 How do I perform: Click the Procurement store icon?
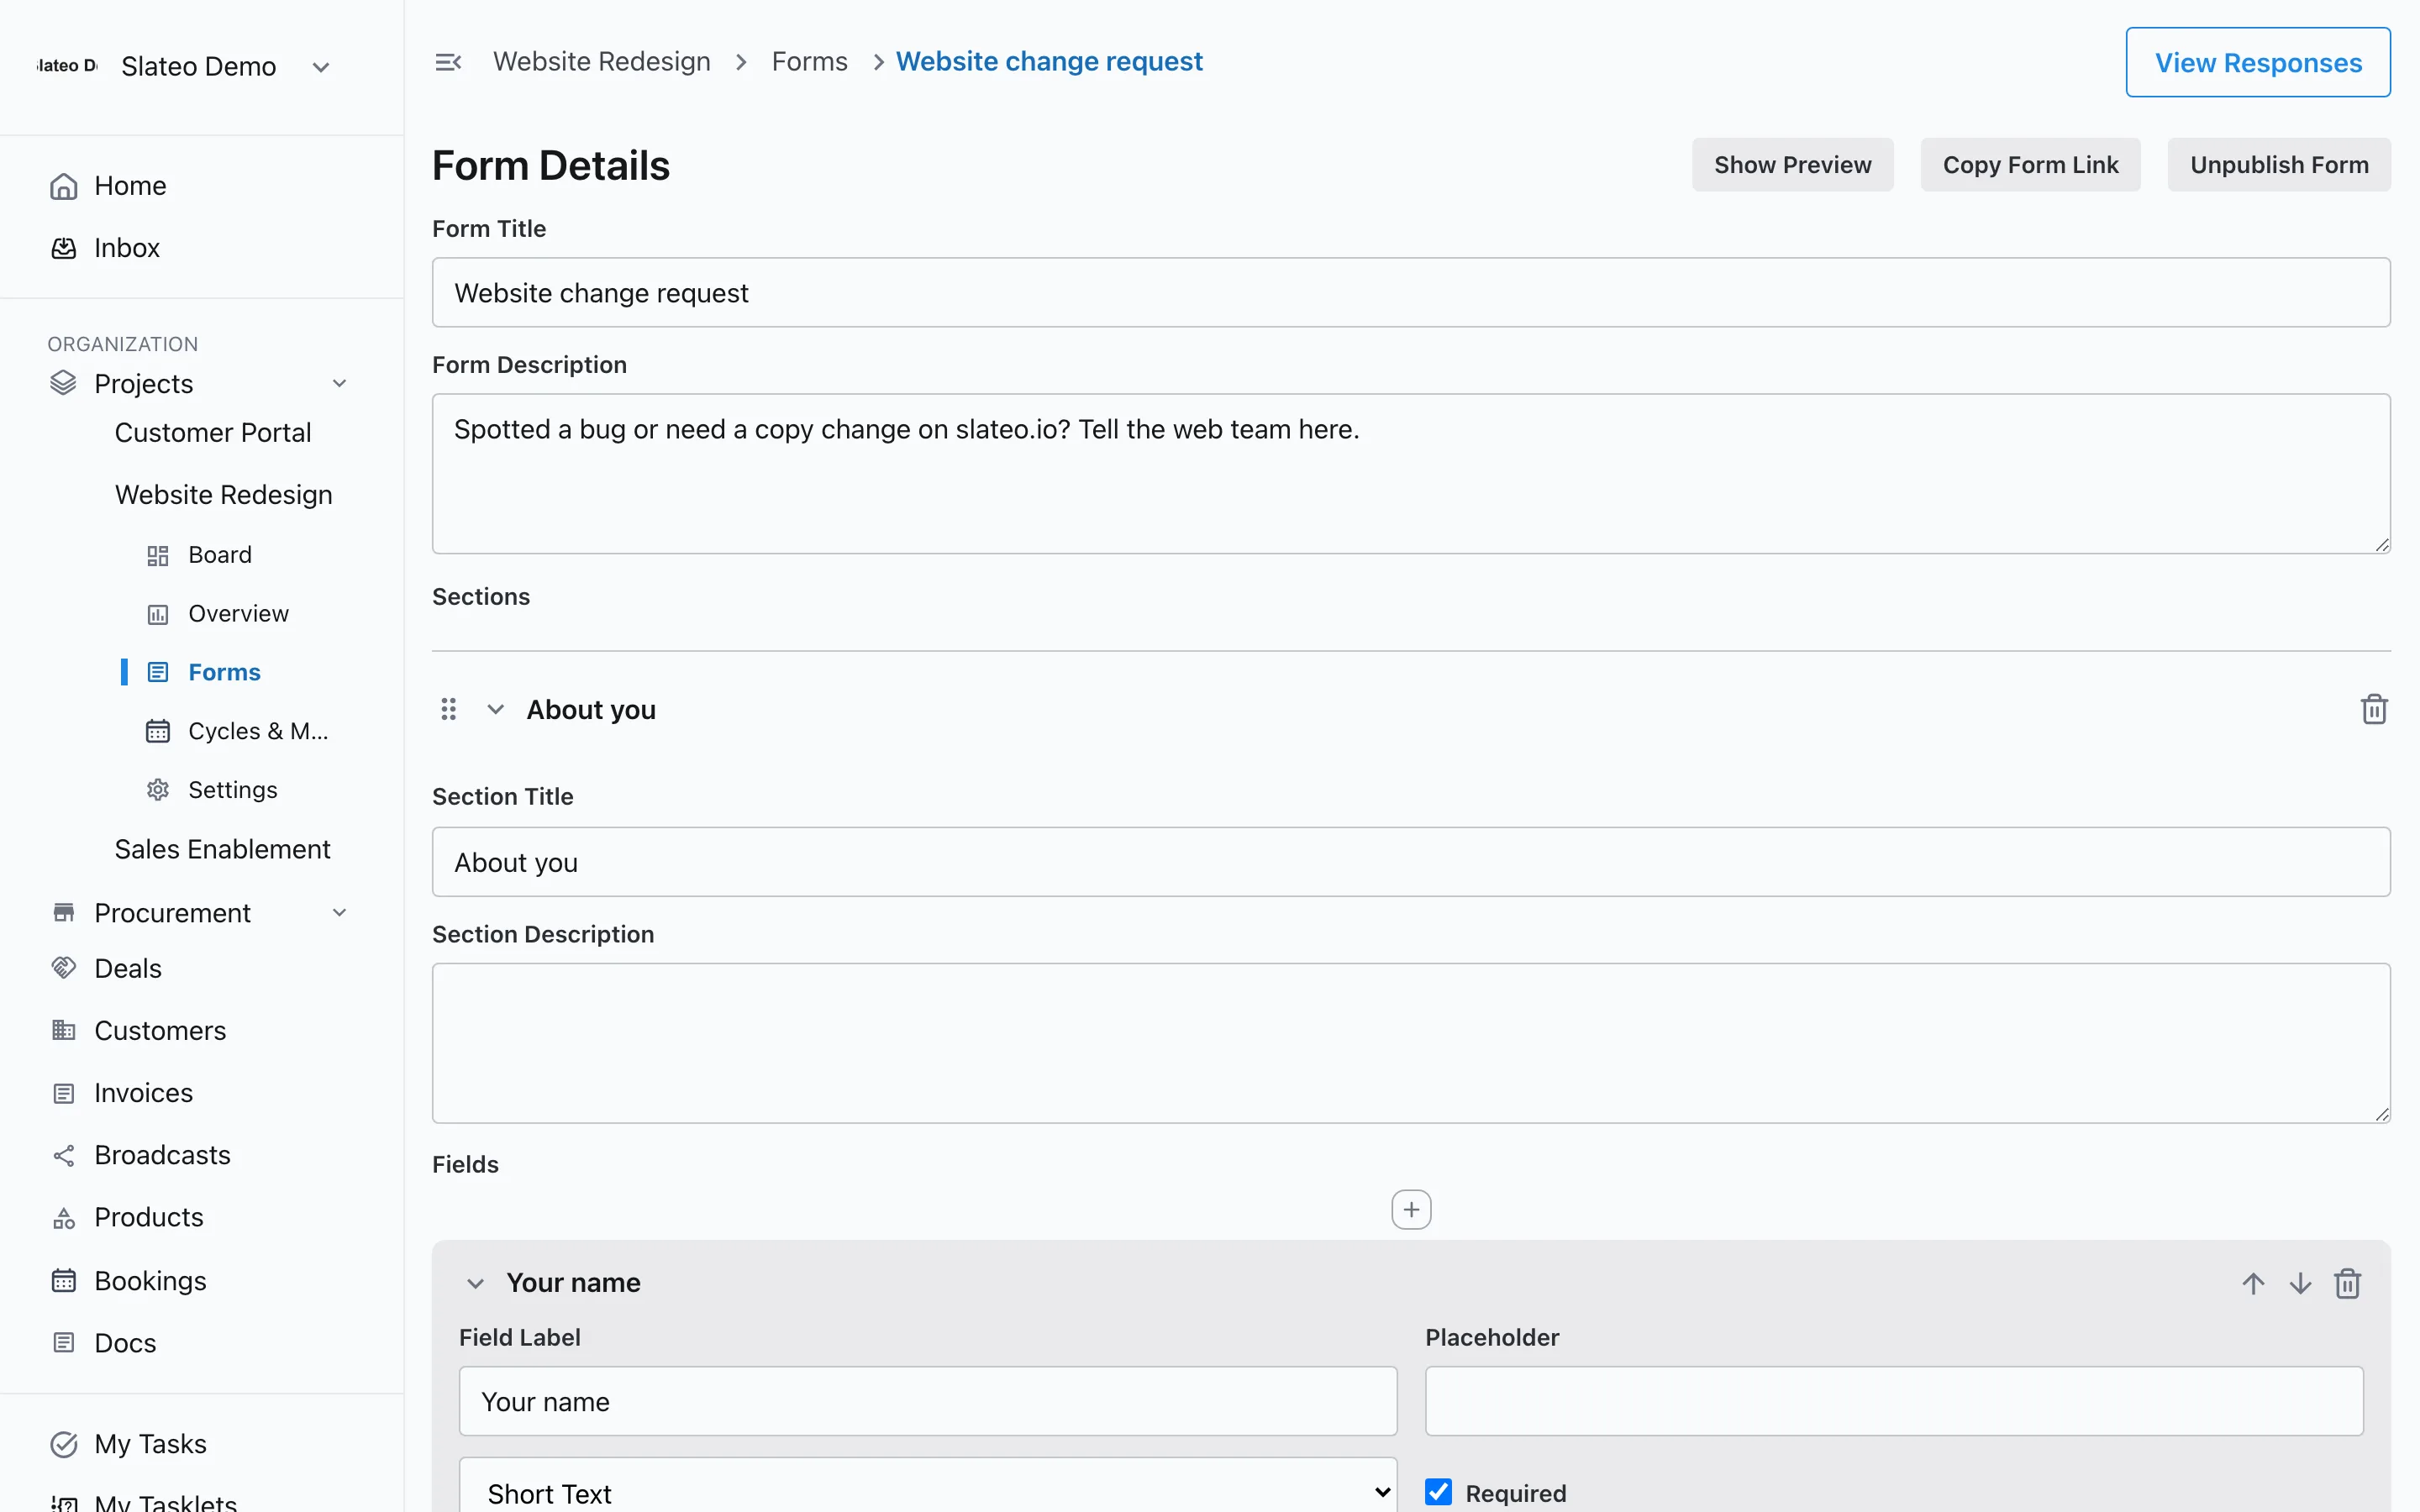[64, 912]
